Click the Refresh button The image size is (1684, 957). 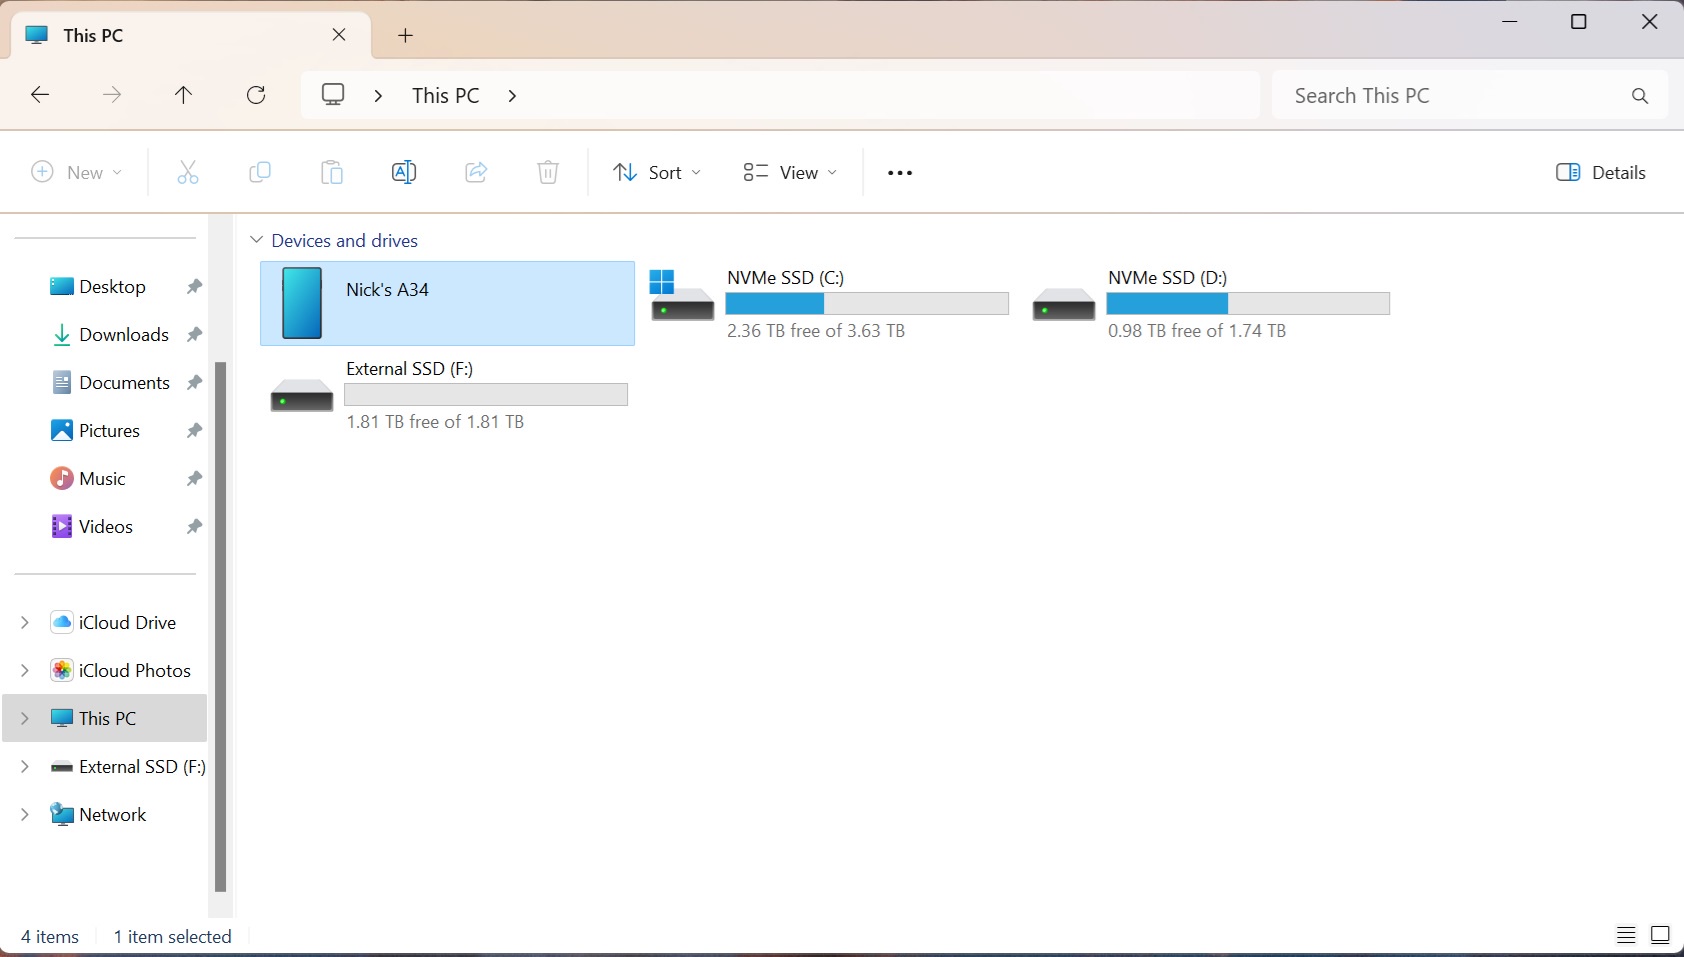(256, 95)
